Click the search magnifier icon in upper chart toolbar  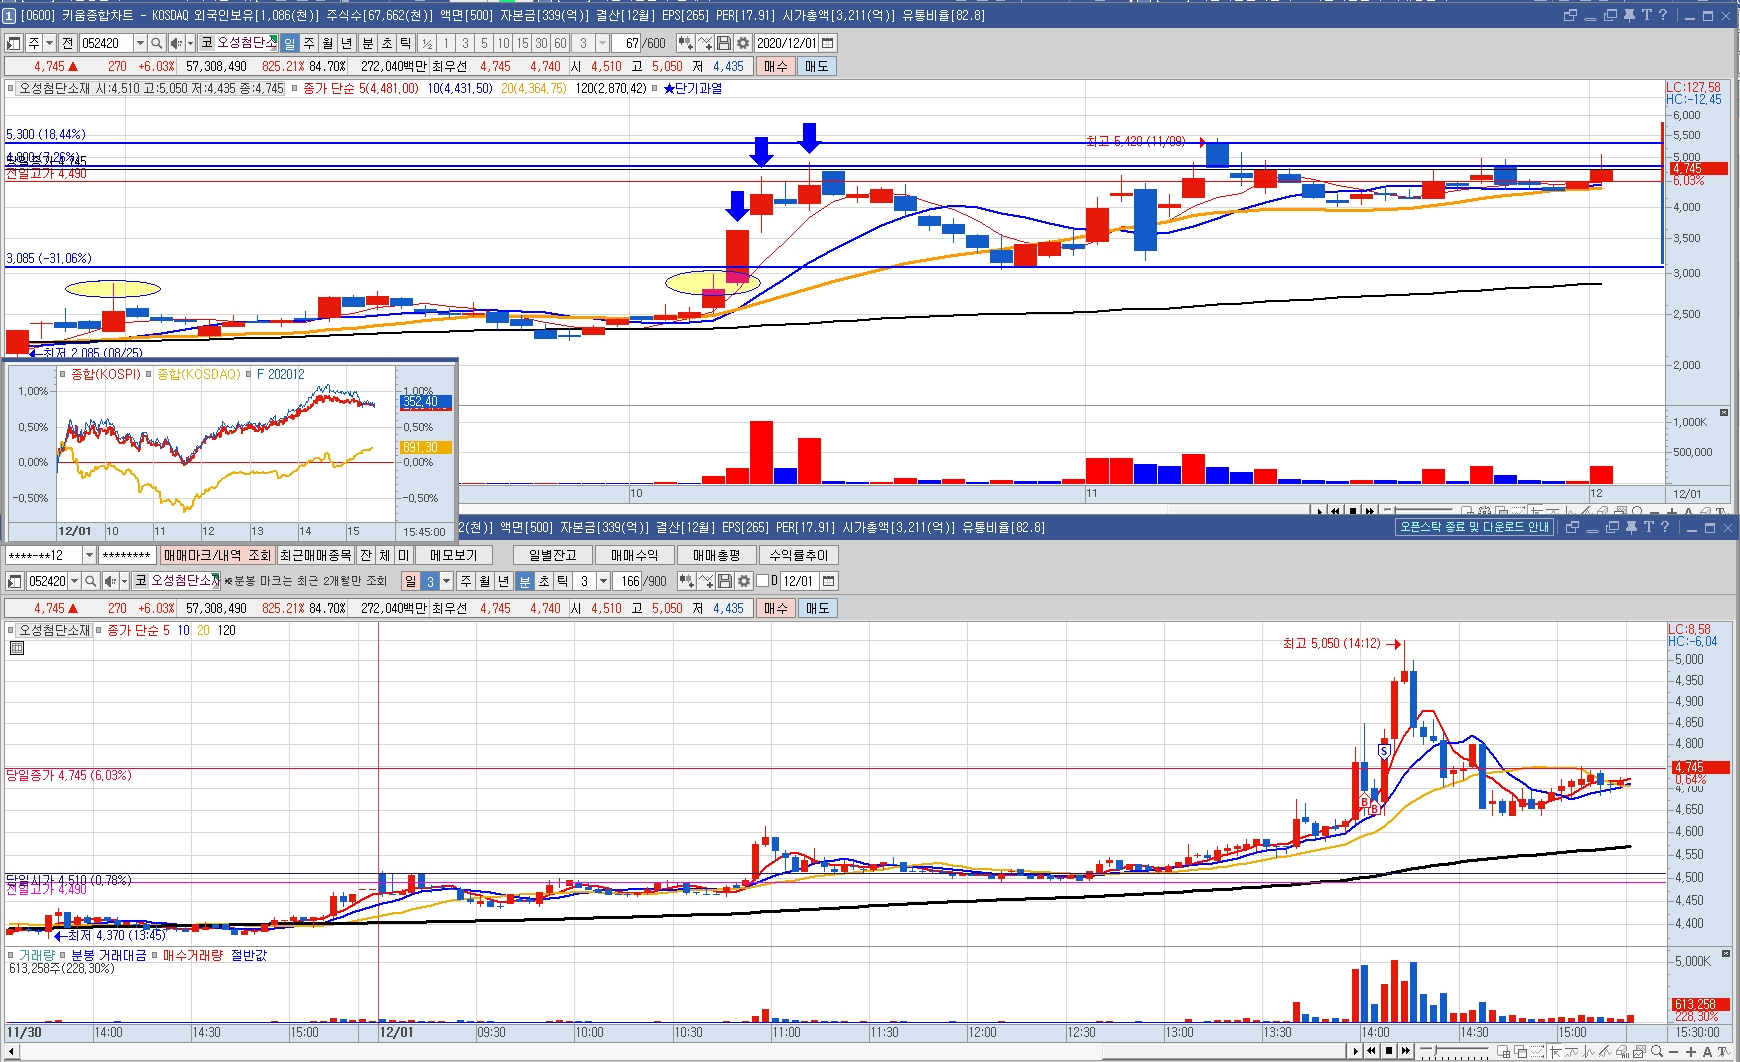click(157, 43)
